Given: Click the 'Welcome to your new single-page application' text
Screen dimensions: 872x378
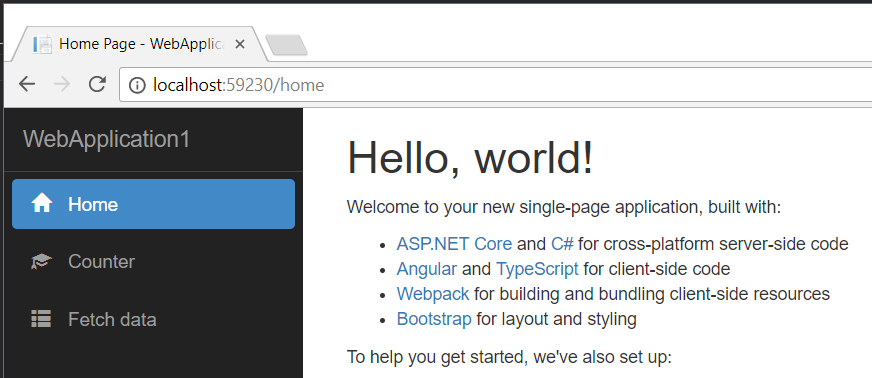Looking at the screenshot, I should [x=564, y=207].
